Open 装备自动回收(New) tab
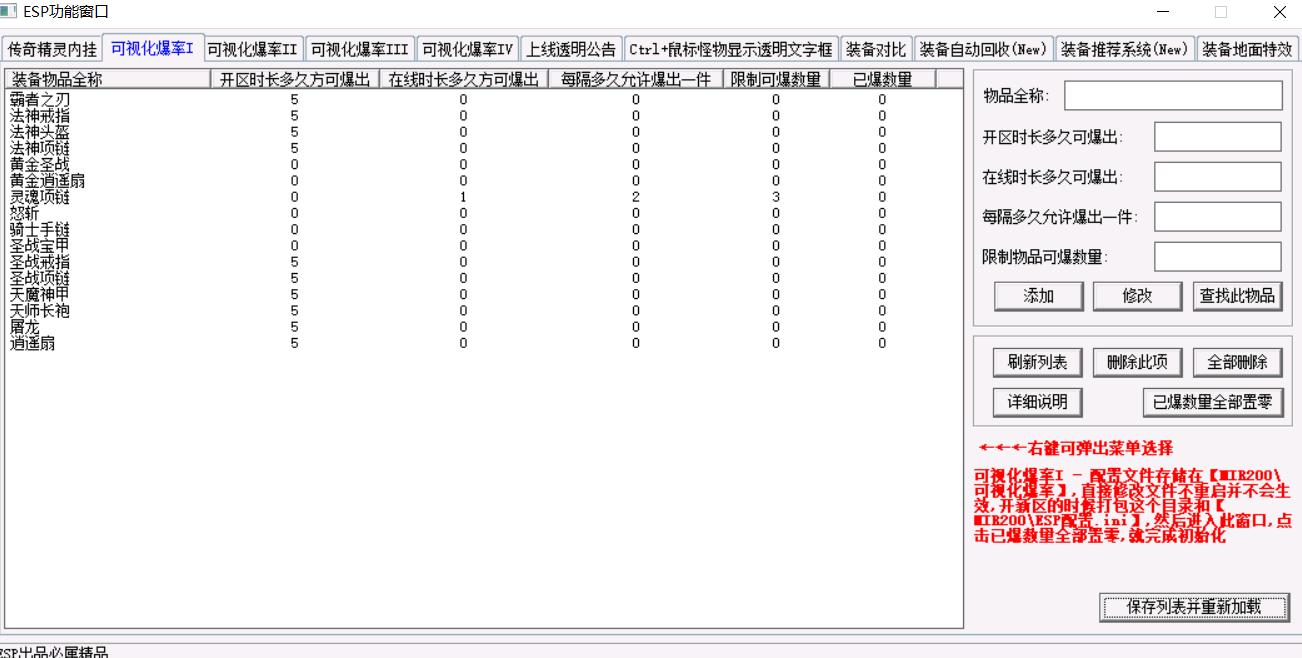 click(983, 49)
